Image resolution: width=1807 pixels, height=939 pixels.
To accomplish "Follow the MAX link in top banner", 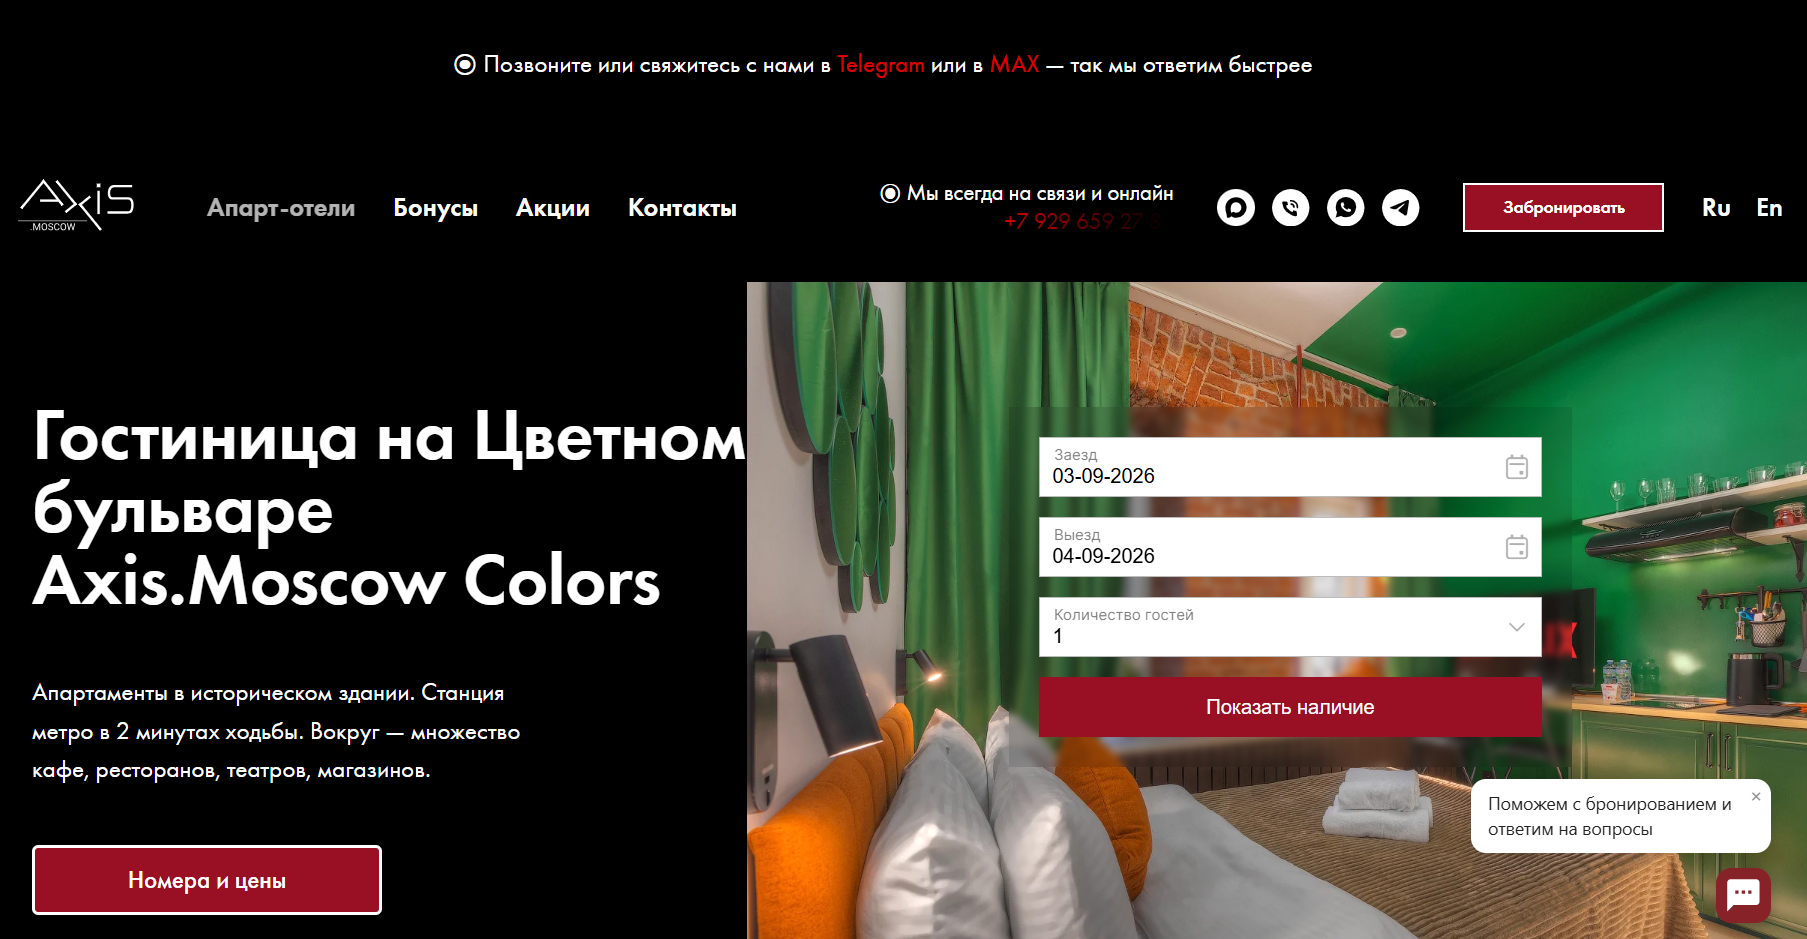I will [x=1015, y=65].
